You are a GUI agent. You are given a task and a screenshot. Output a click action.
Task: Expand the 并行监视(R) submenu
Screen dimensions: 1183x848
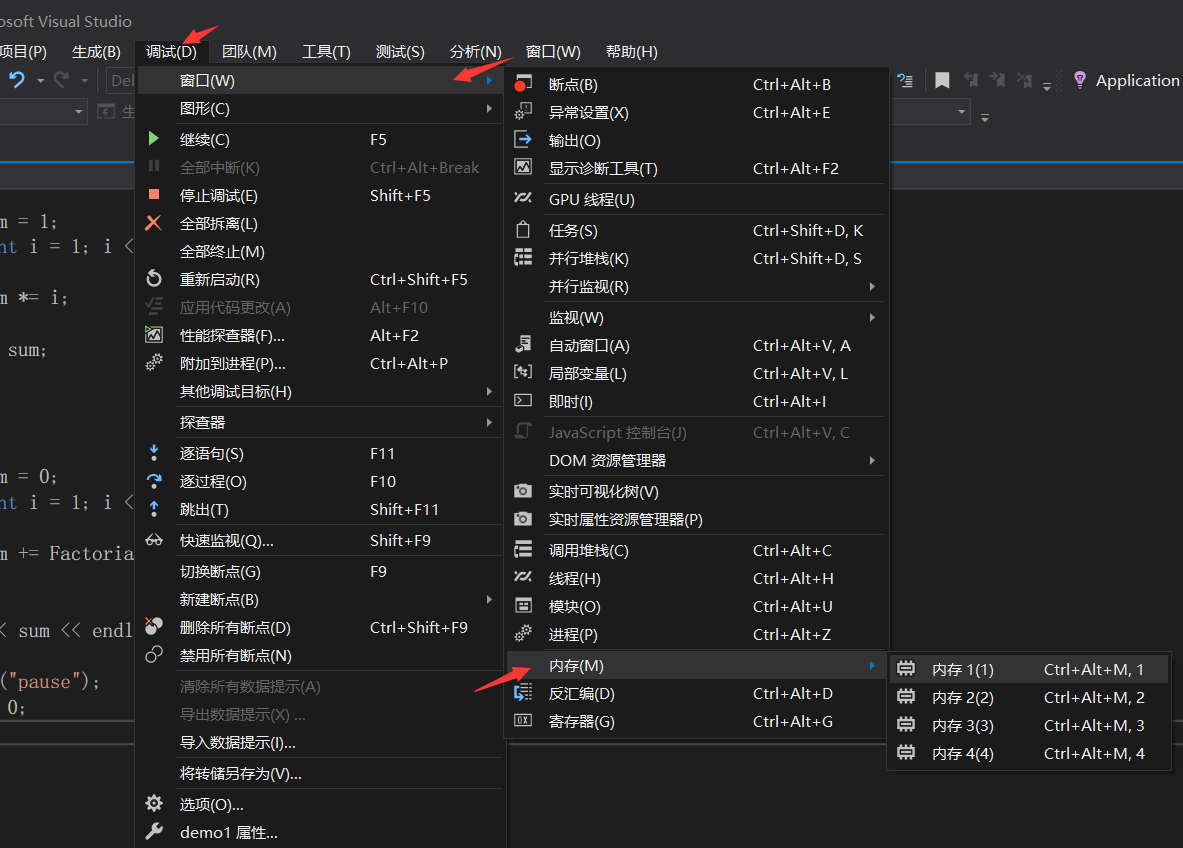(x=696, y=286)
